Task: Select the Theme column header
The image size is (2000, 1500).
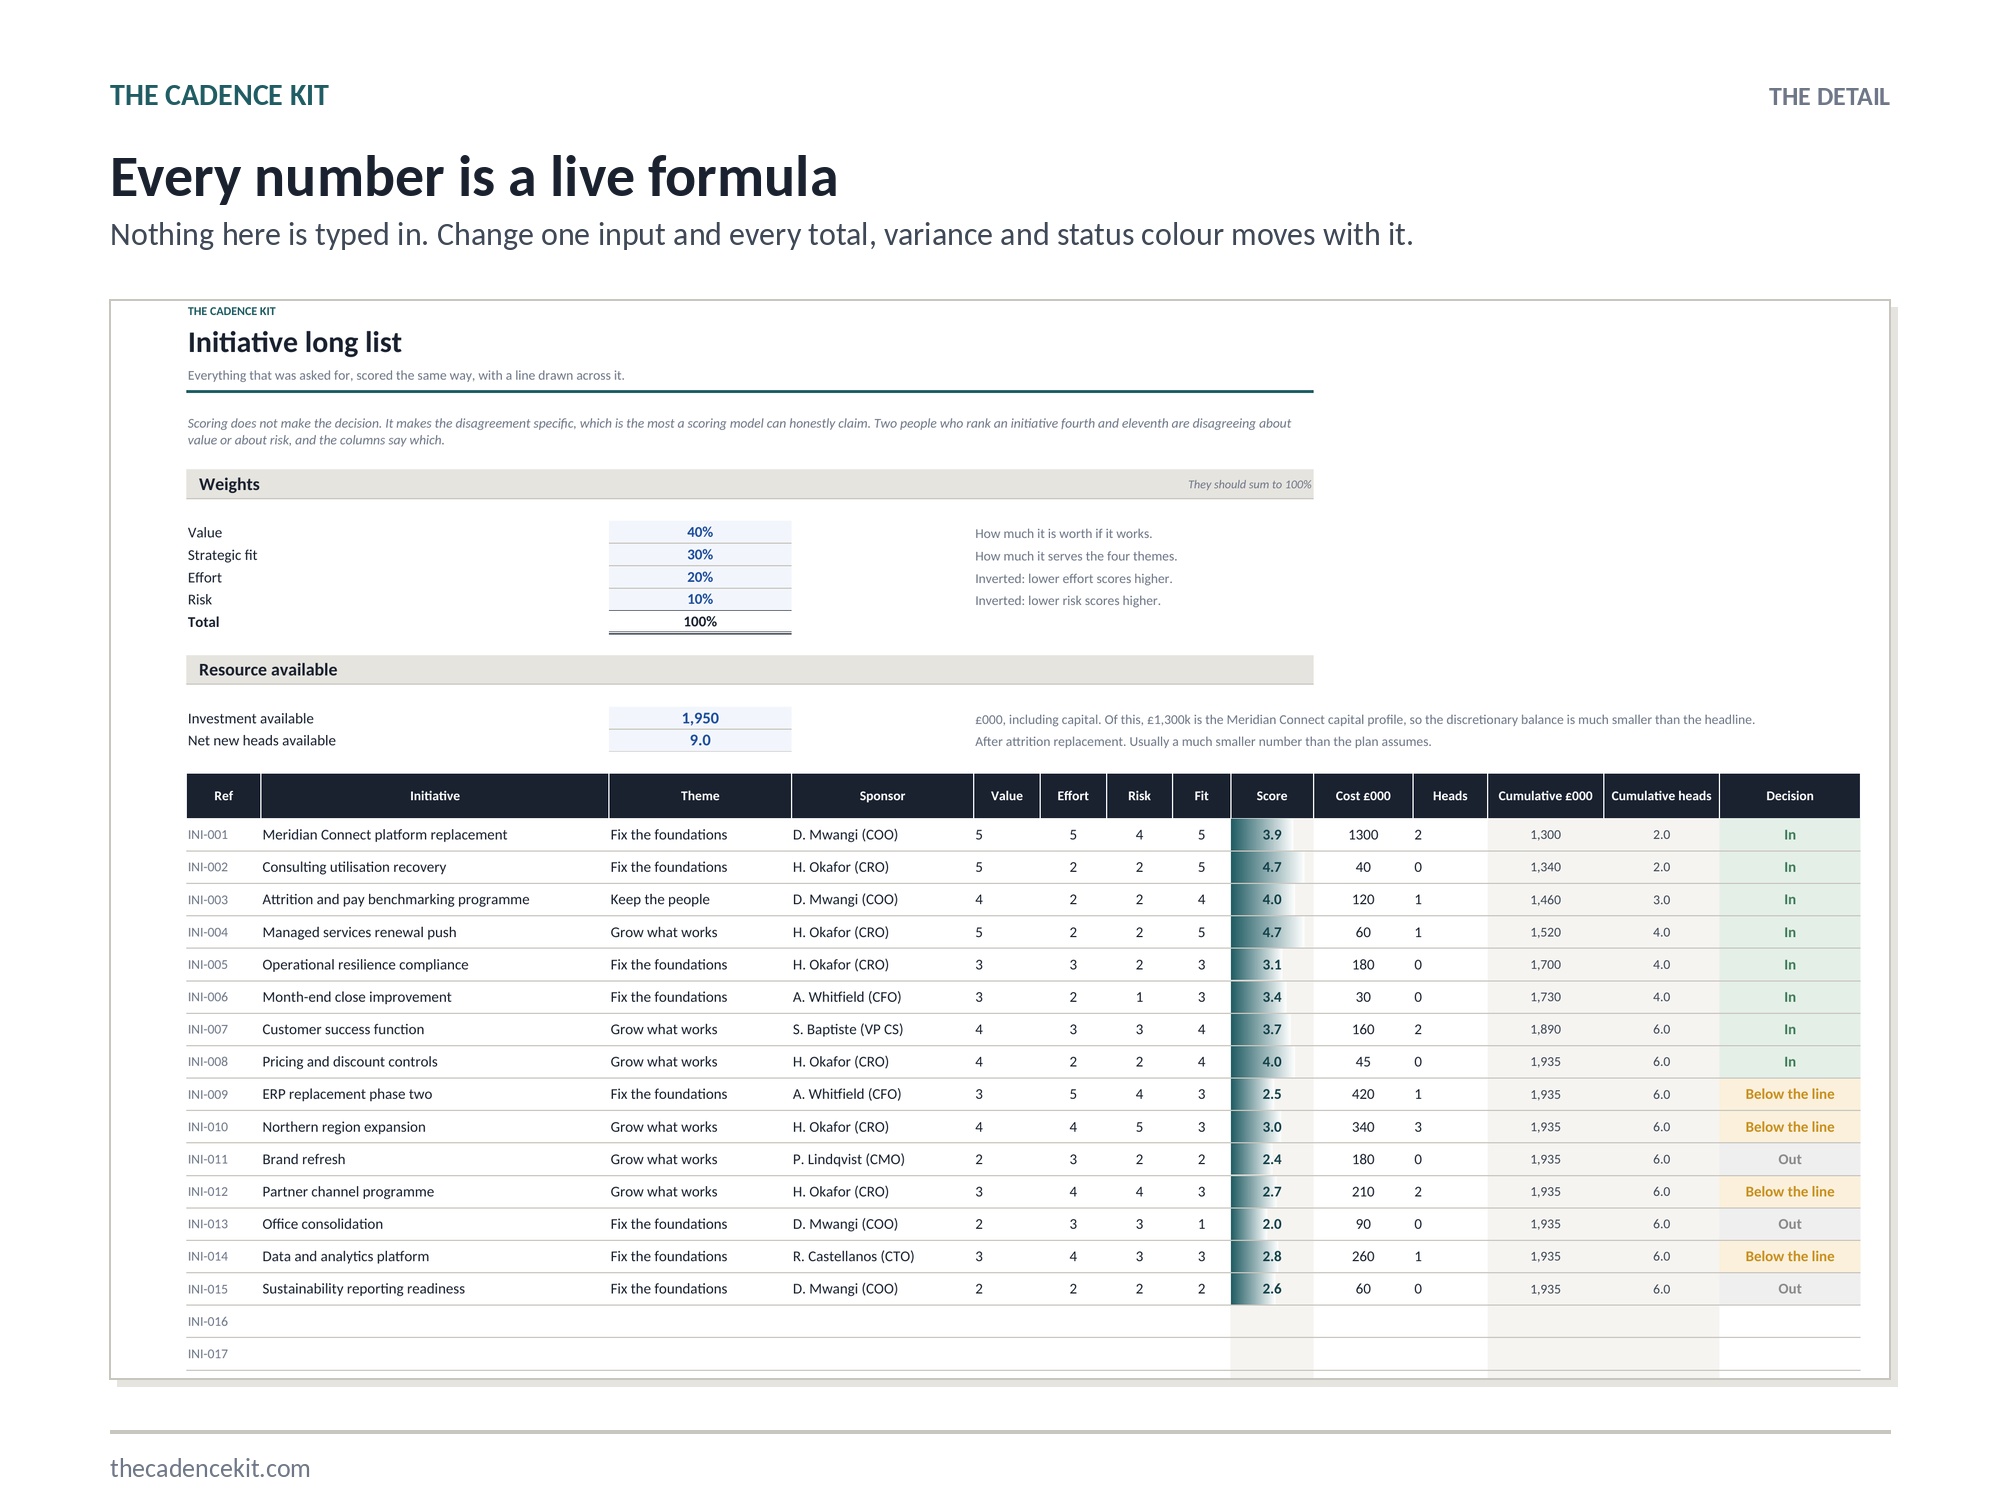Action: click(x=700, y=796)
